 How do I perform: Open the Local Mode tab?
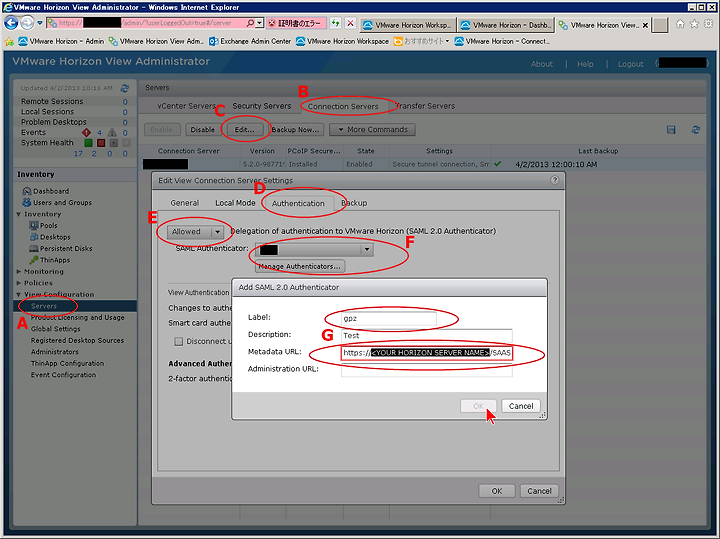point(235,203)
